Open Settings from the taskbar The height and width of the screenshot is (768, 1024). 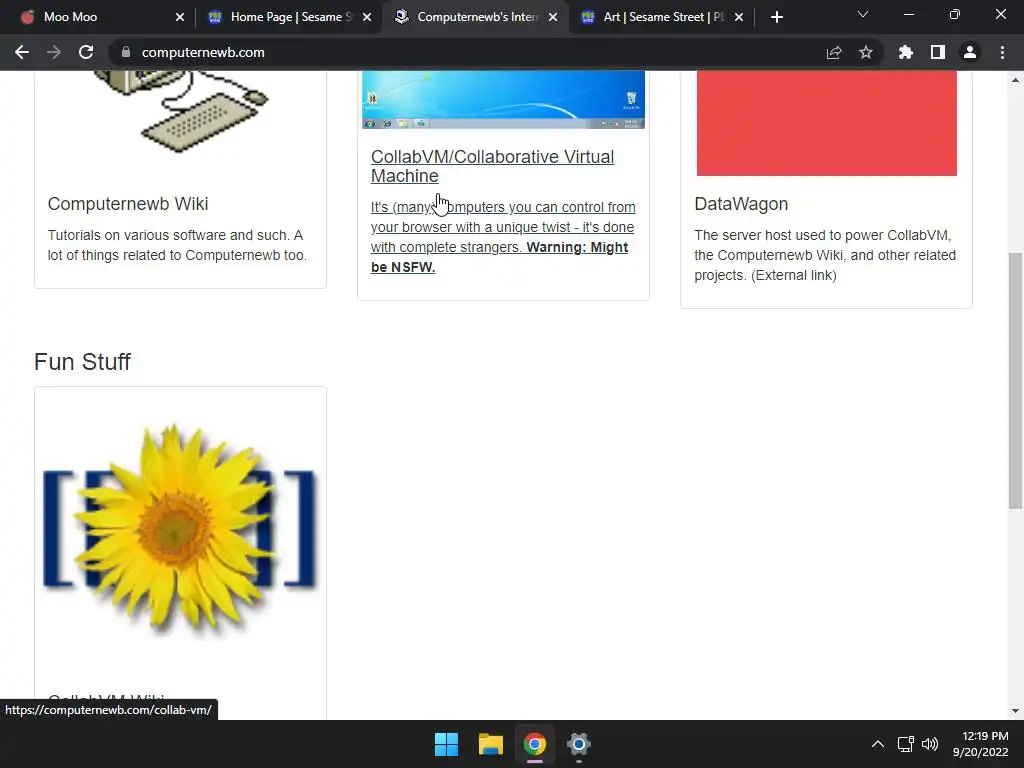(x=579, y=744)
